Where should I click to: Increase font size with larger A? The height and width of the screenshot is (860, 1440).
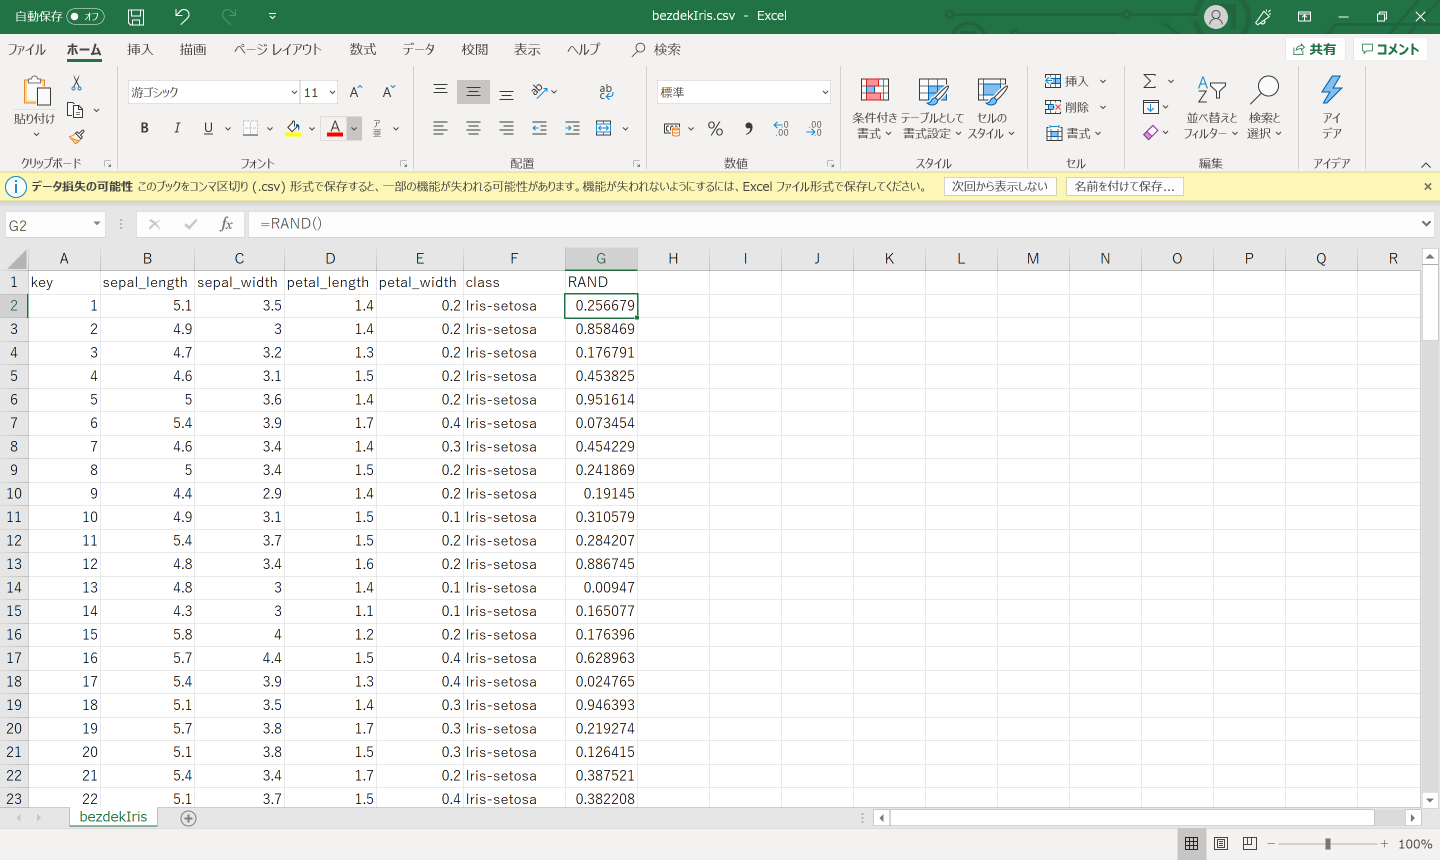(x=356, y=92)
